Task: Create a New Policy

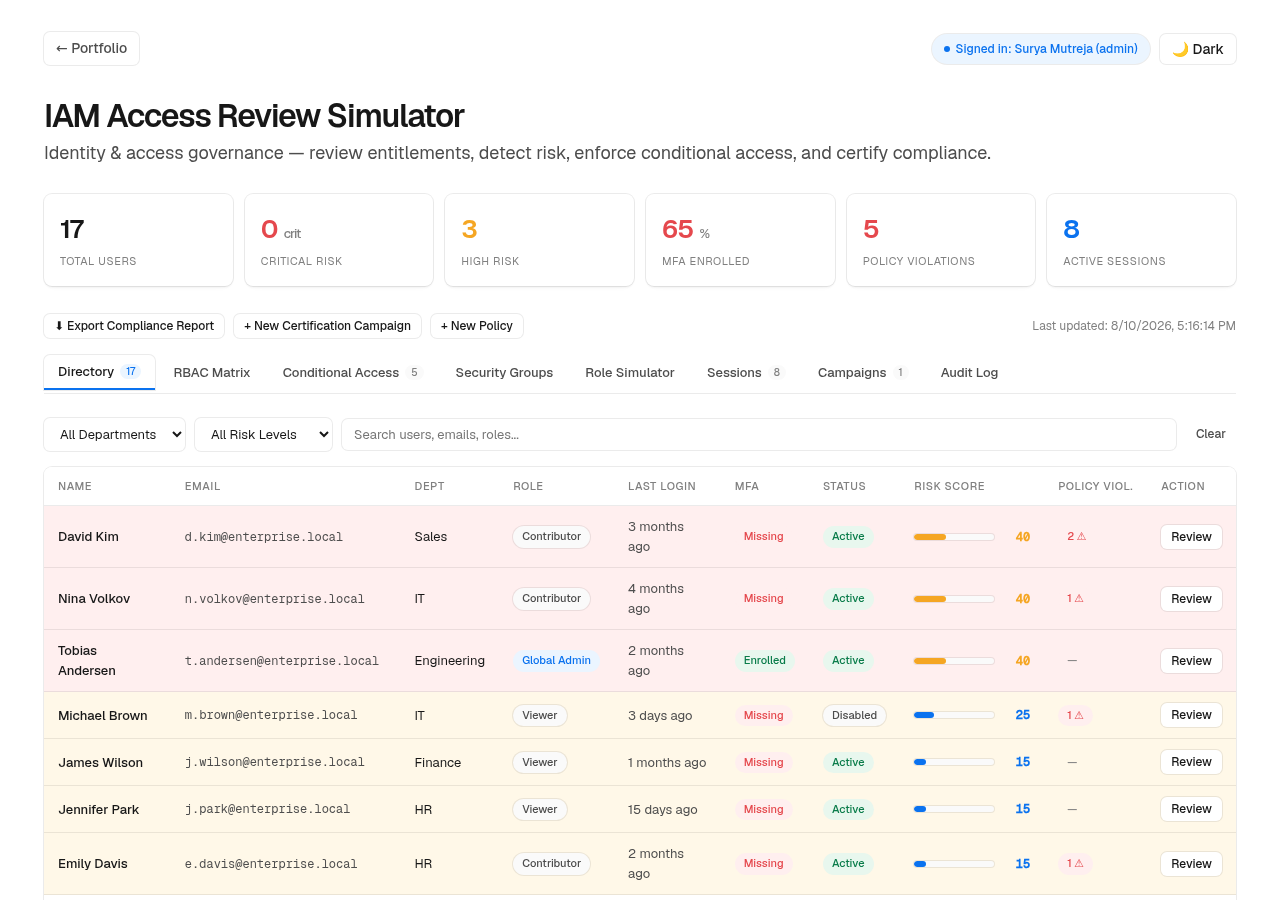Action: click(477, 326)
